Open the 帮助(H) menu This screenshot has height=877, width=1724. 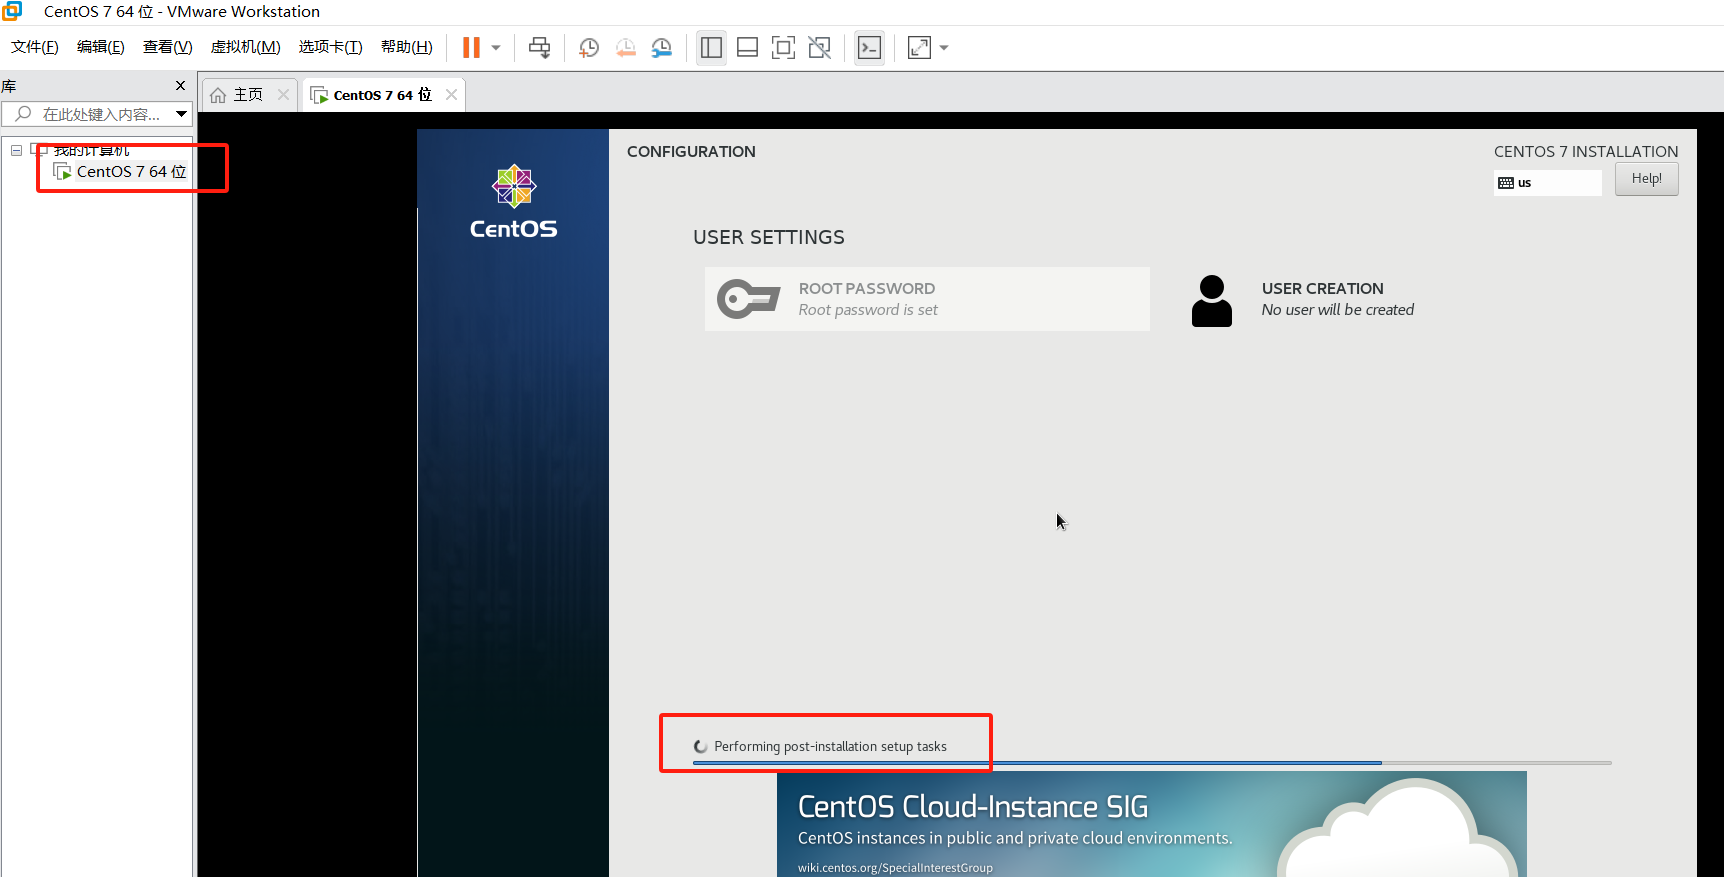[407, 47]
